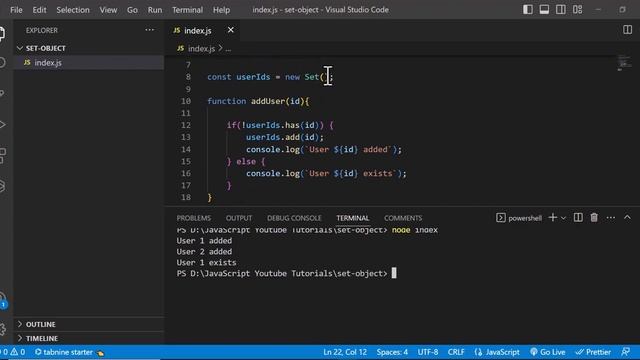Toggle Primary Side Bar layout icon
The height and width of the screenshot is (360, 640).
527,9
